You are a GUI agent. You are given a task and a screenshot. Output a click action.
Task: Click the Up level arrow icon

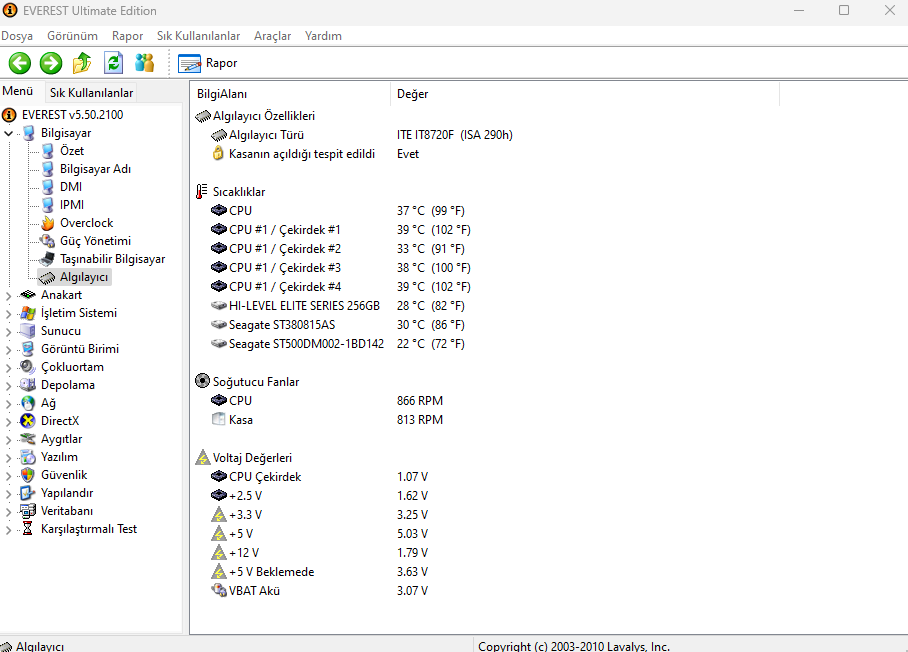click(x=82, y=63)
